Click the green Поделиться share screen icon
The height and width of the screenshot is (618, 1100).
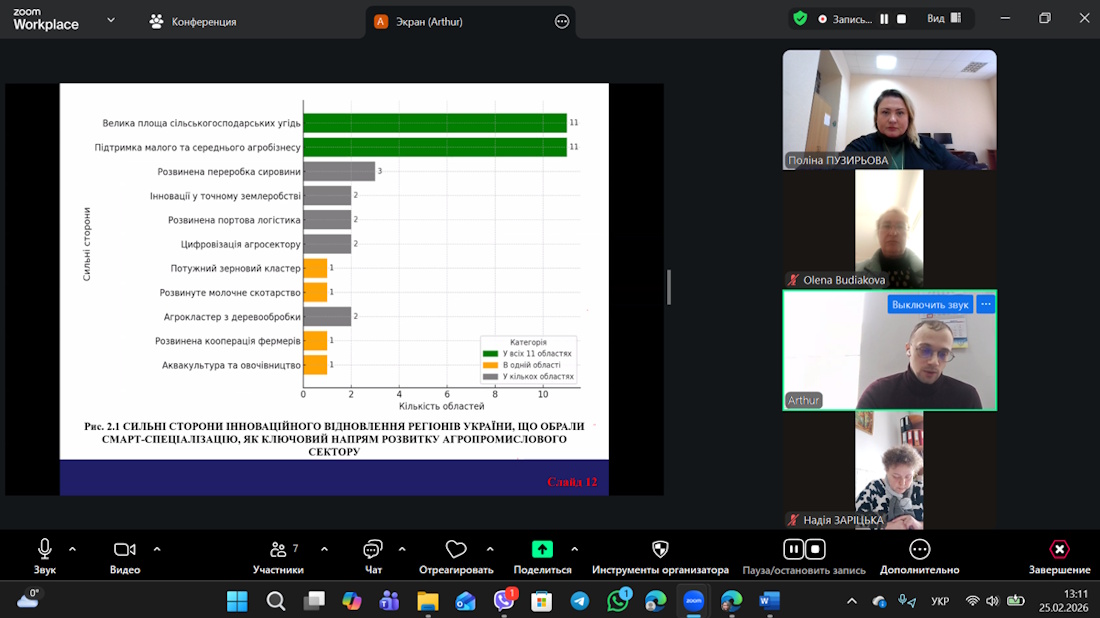click(542, 549)
